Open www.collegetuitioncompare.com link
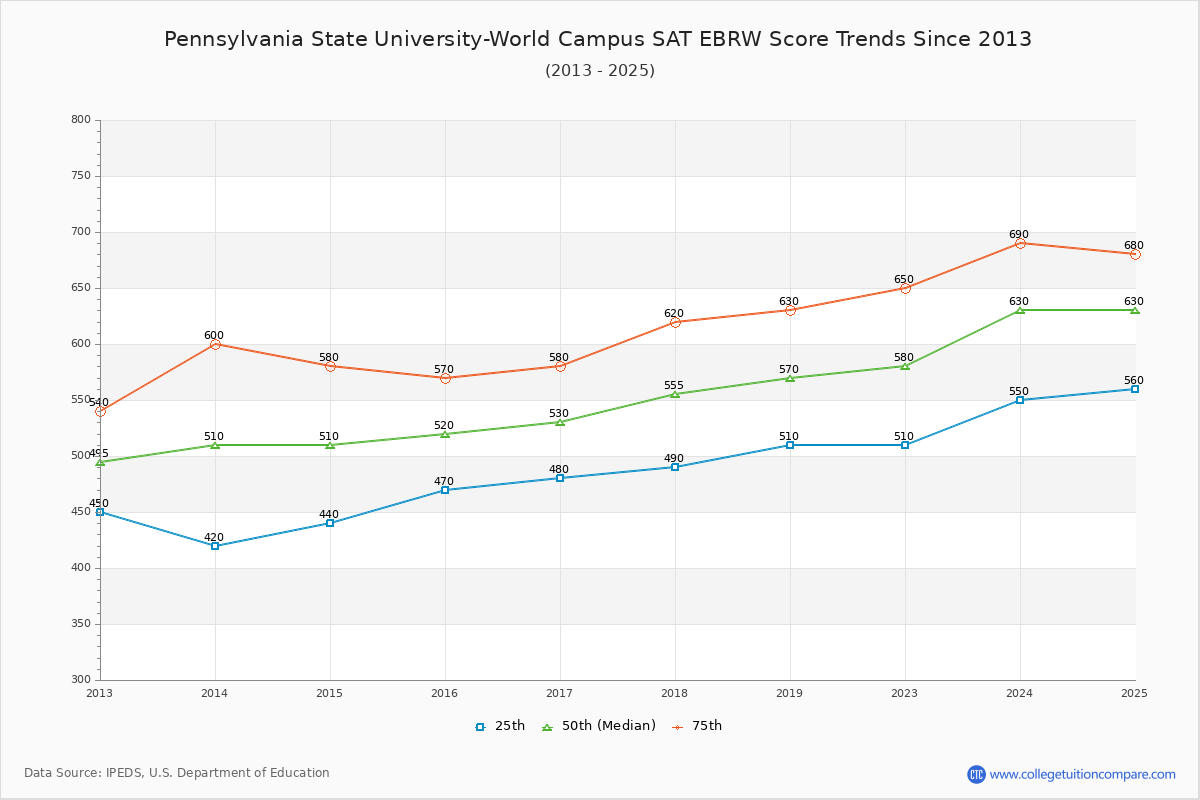The image size is (1200, 800). (x=1083, y=774)
